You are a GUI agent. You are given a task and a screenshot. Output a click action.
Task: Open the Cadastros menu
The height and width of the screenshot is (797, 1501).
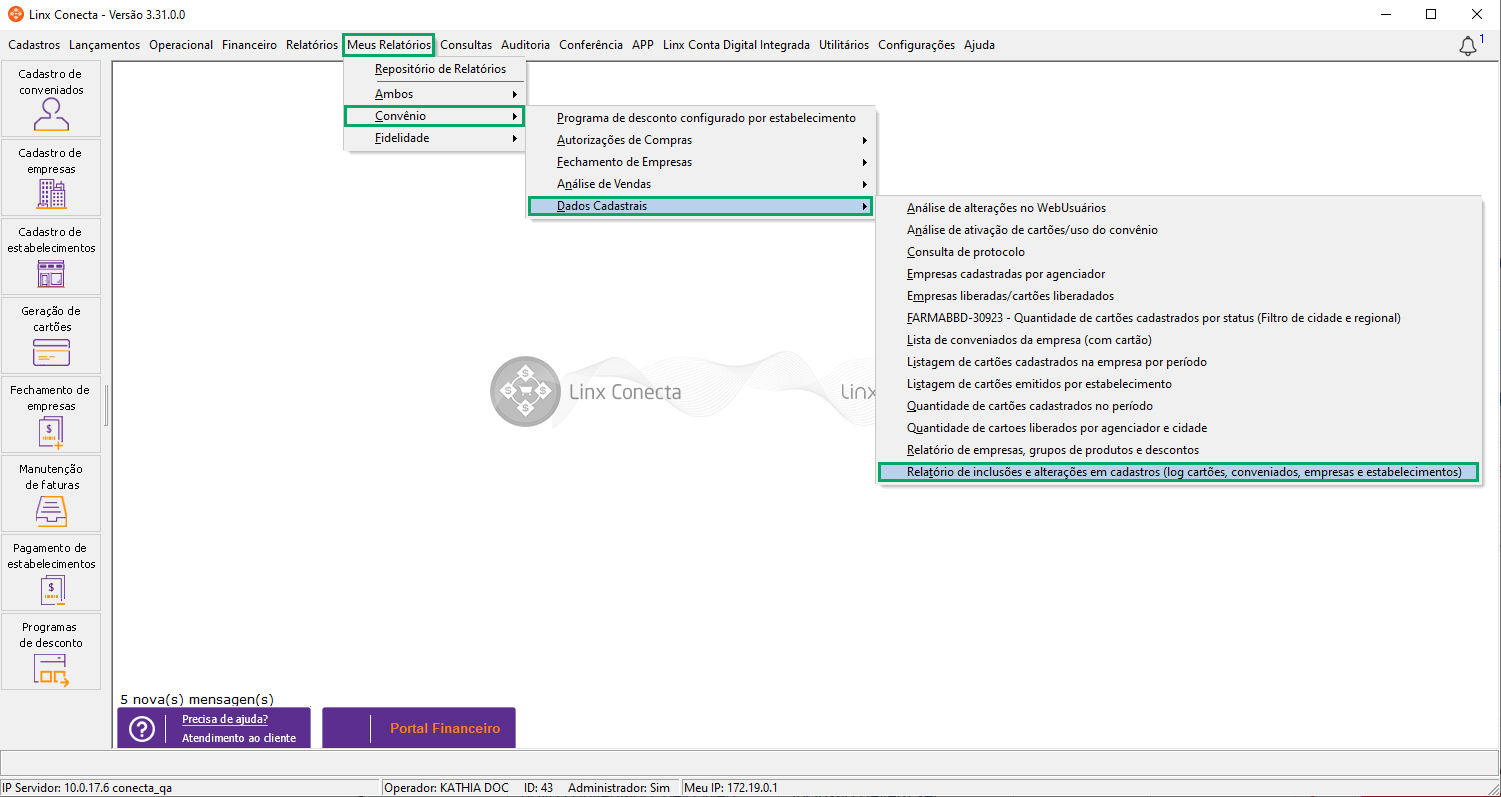coord(34,45)
